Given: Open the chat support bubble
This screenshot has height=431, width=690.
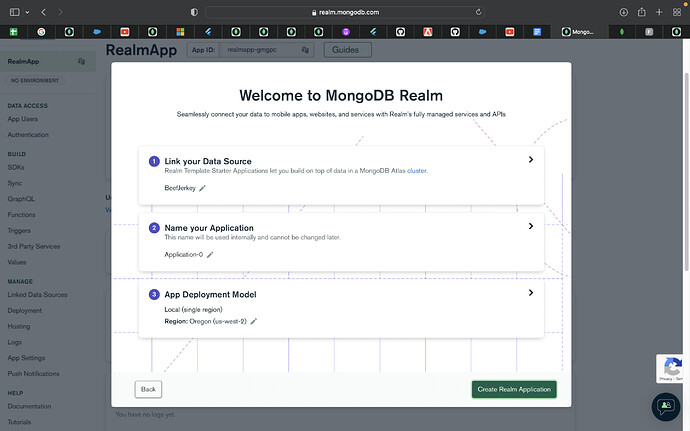Looking at the screenshot, I should click(x=665, y=406).
